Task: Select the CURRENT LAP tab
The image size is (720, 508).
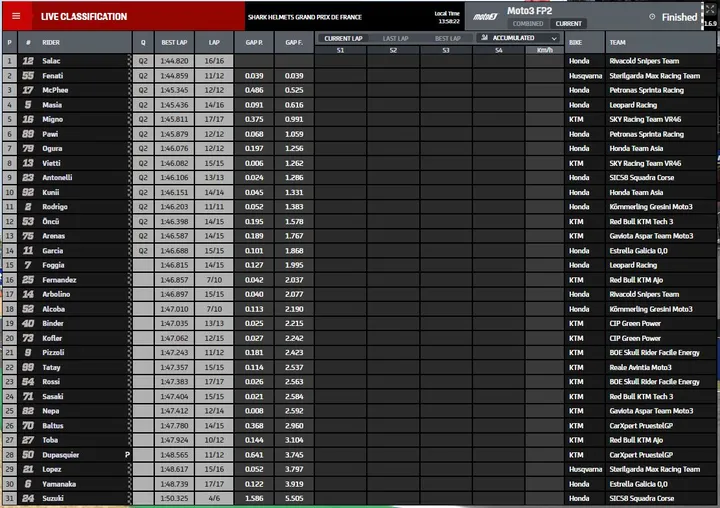Action: click(343, 38)
